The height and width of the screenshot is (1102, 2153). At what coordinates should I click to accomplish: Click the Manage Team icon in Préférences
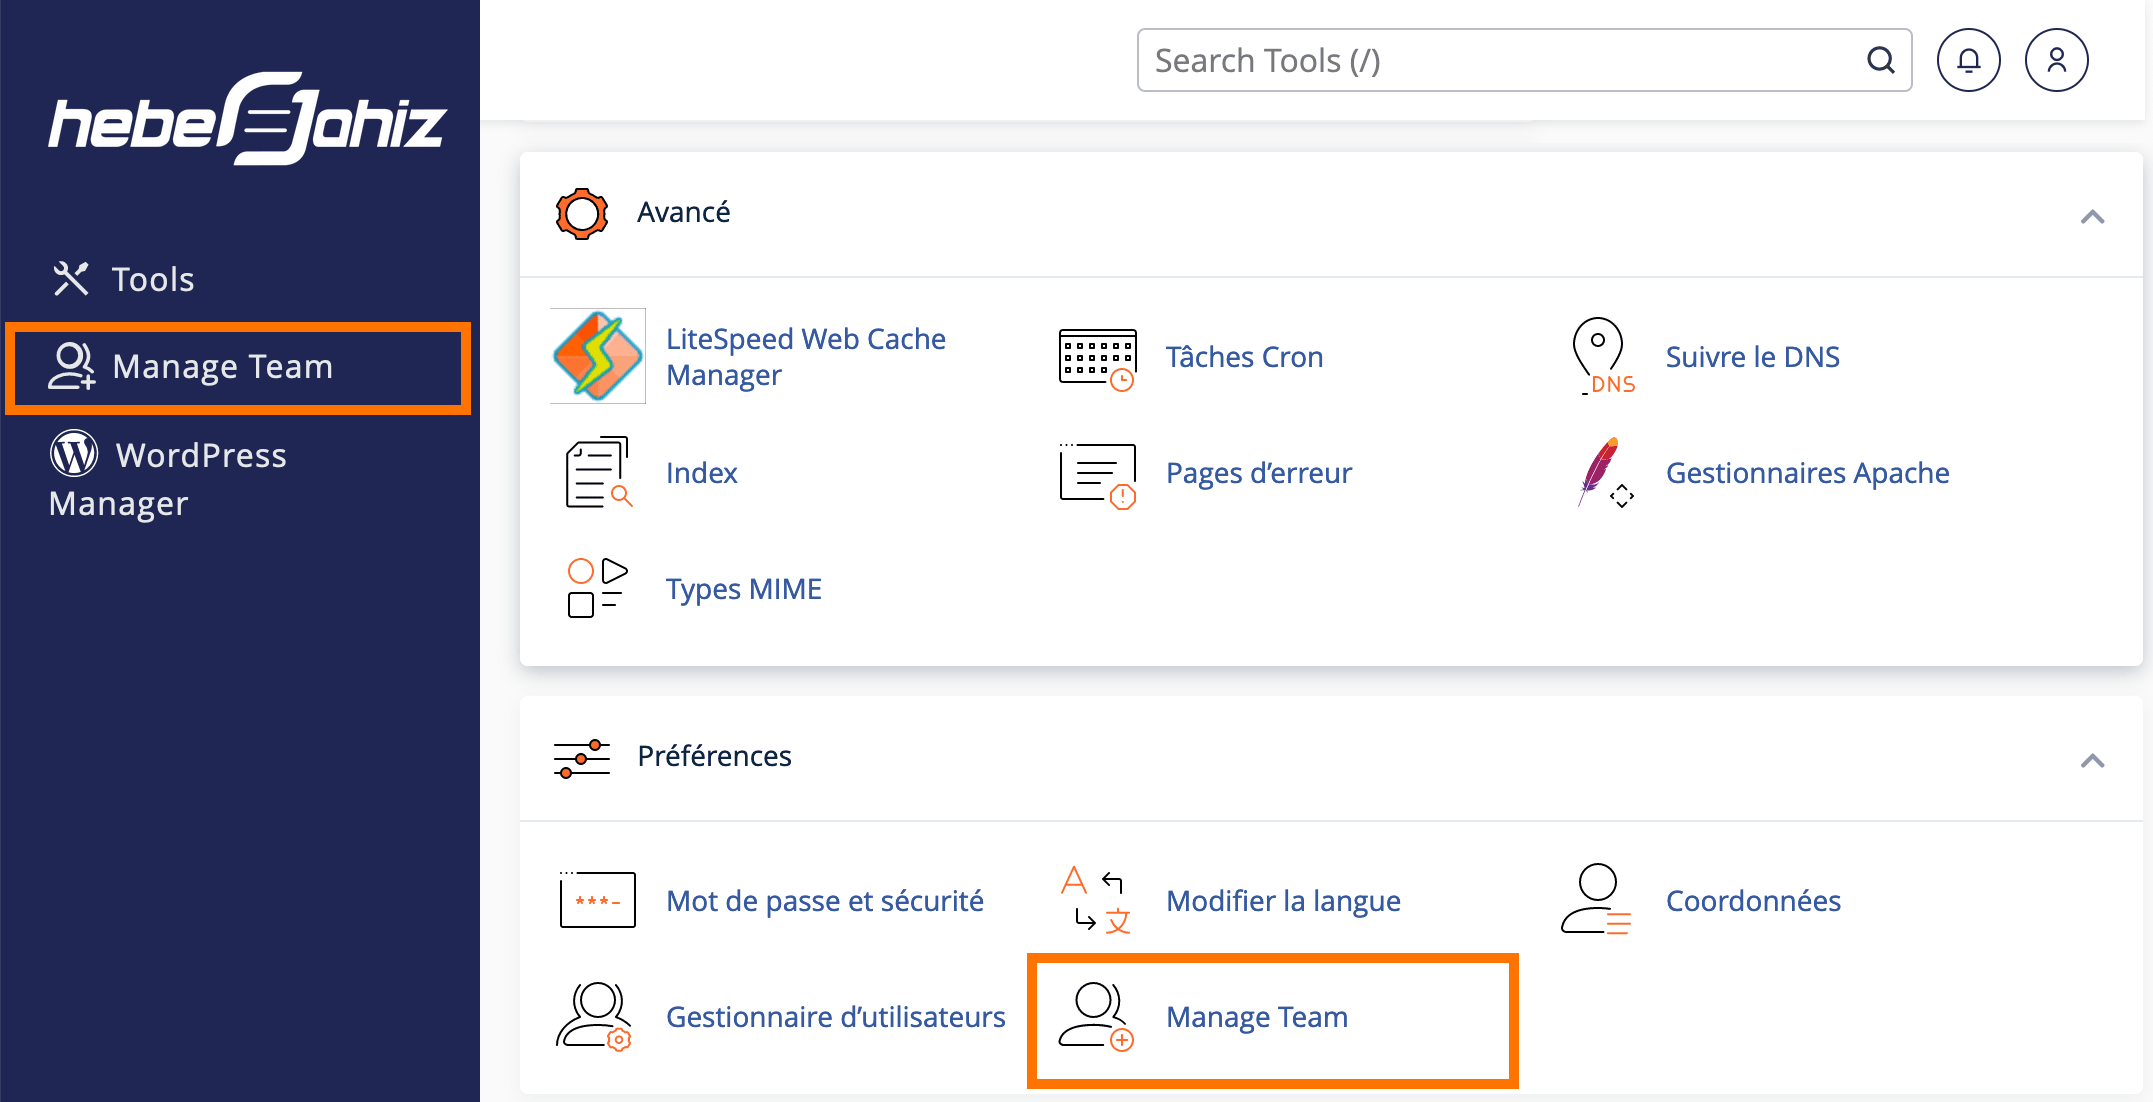coord(1096,1016)
